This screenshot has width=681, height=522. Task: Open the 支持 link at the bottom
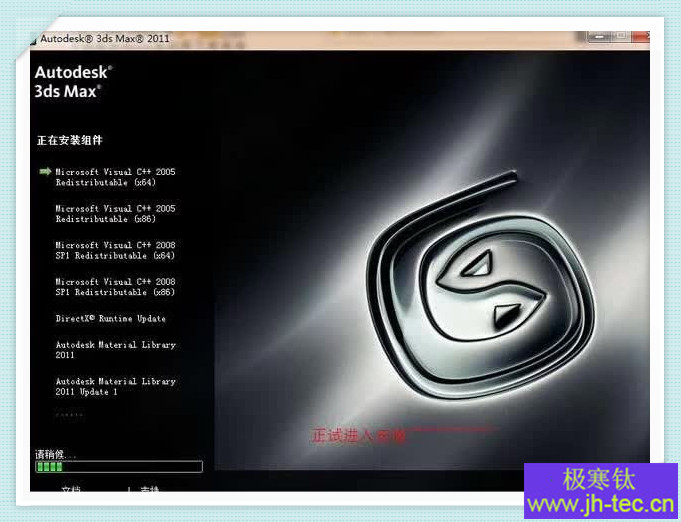pos(150,489)
